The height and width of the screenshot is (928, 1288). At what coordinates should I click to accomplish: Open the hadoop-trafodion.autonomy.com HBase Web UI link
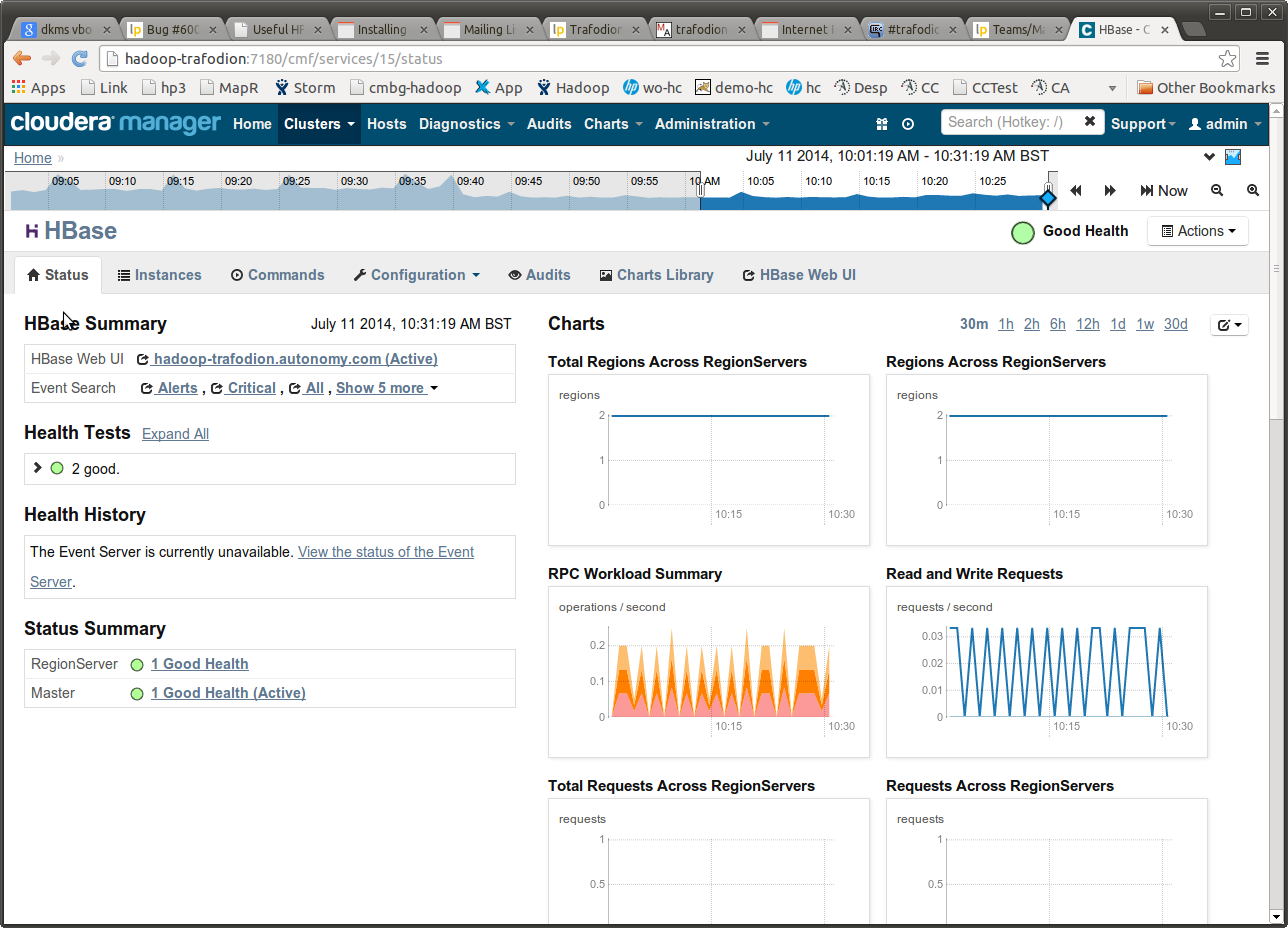pos(294,359)
